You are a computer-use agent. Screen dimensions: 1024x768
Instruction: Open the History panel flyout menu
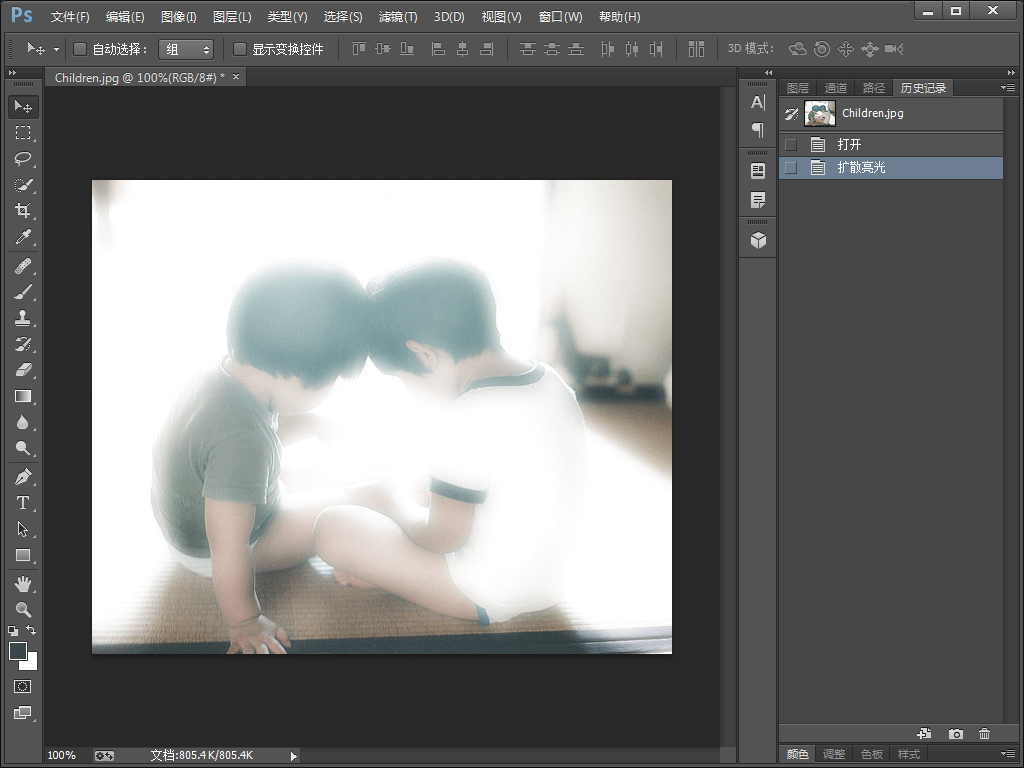(x=1008, y=88)
